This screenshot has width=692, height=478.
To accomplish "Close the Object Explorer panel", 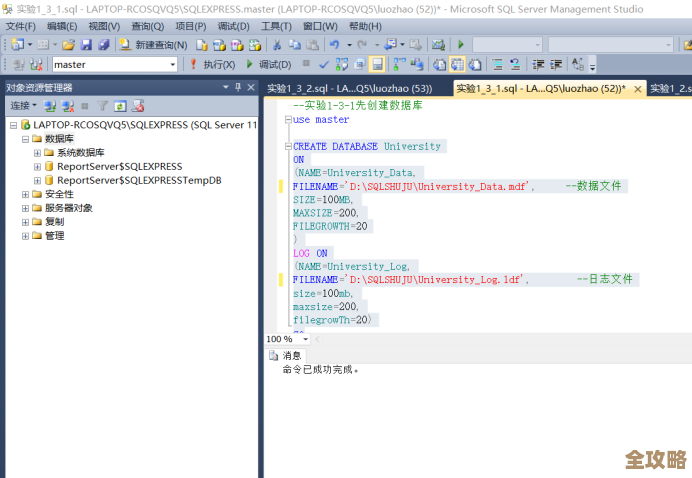I will 251,87.
